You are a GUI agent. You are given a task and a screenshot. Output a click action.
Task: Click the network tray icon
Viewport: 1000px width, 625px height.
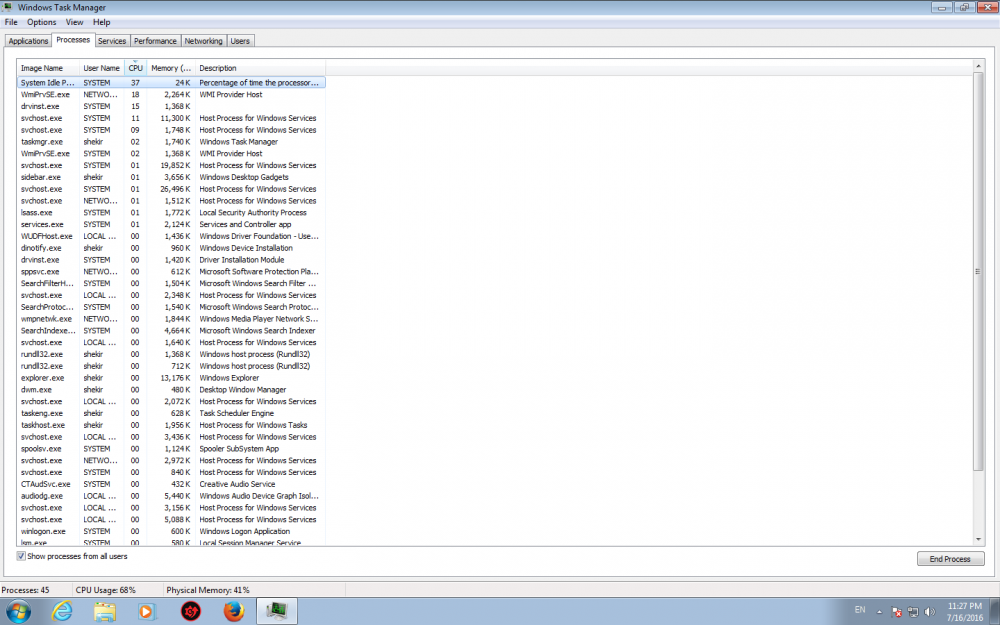(x=913, y=612)
